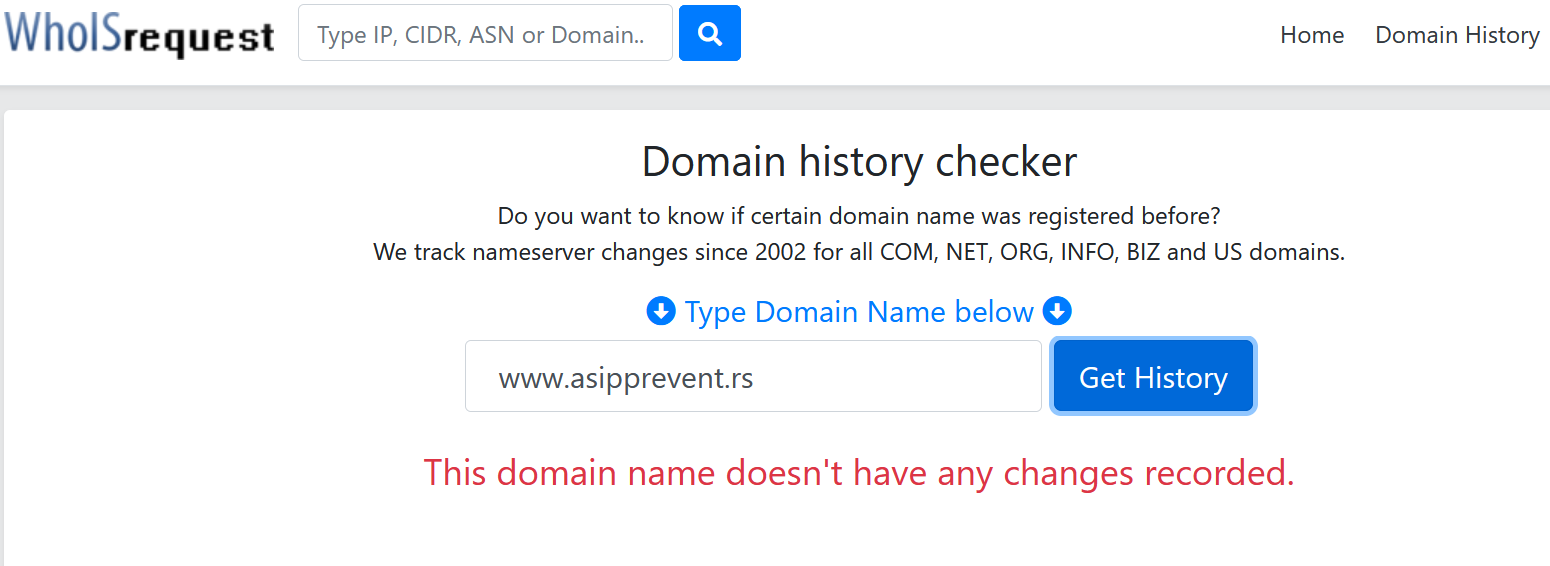Go to the Home page link
Screen dimensions: 1550x566
(1312, 35)
